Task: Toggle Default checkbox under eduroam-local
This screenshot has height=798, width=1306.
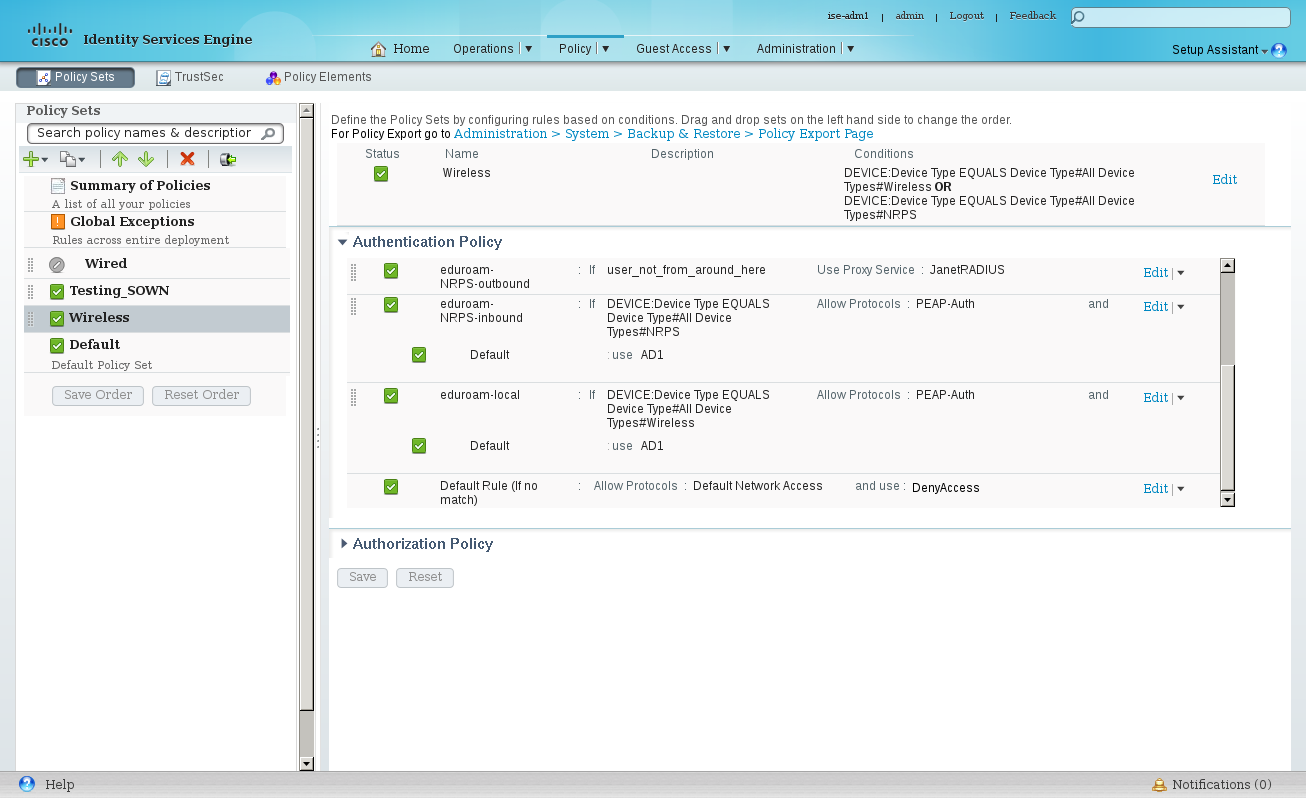Action: click(x=419, y=446)
